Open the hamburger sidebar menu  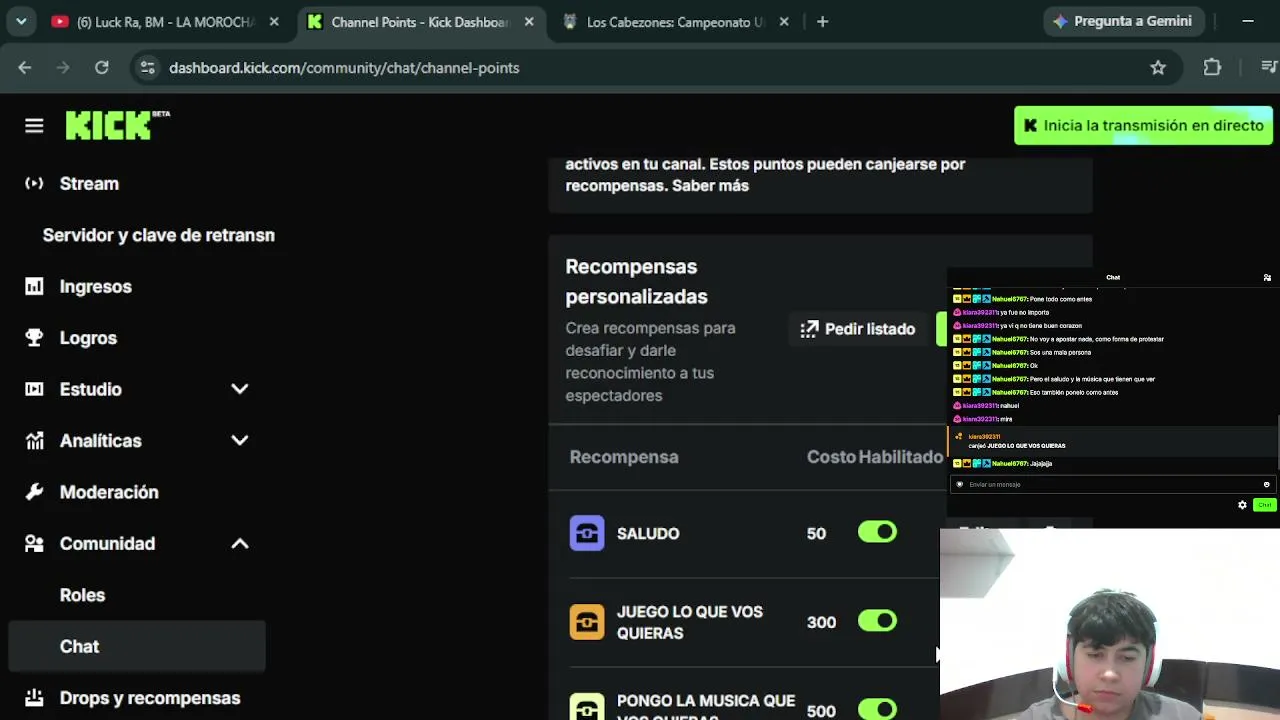tap(34, 126)
